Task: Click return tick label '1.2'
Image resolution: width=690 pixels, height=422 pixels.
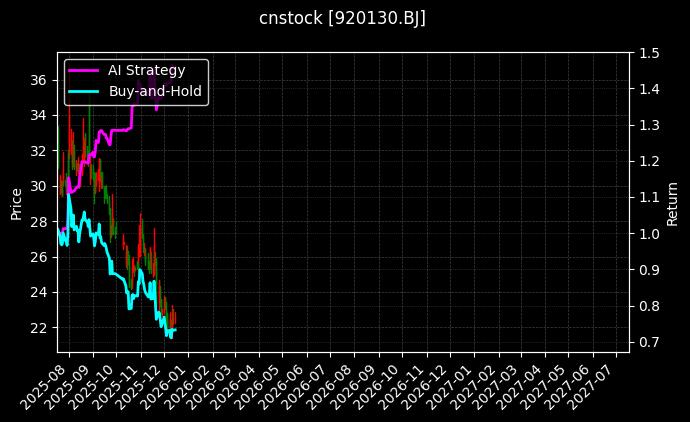Action: 649,161
